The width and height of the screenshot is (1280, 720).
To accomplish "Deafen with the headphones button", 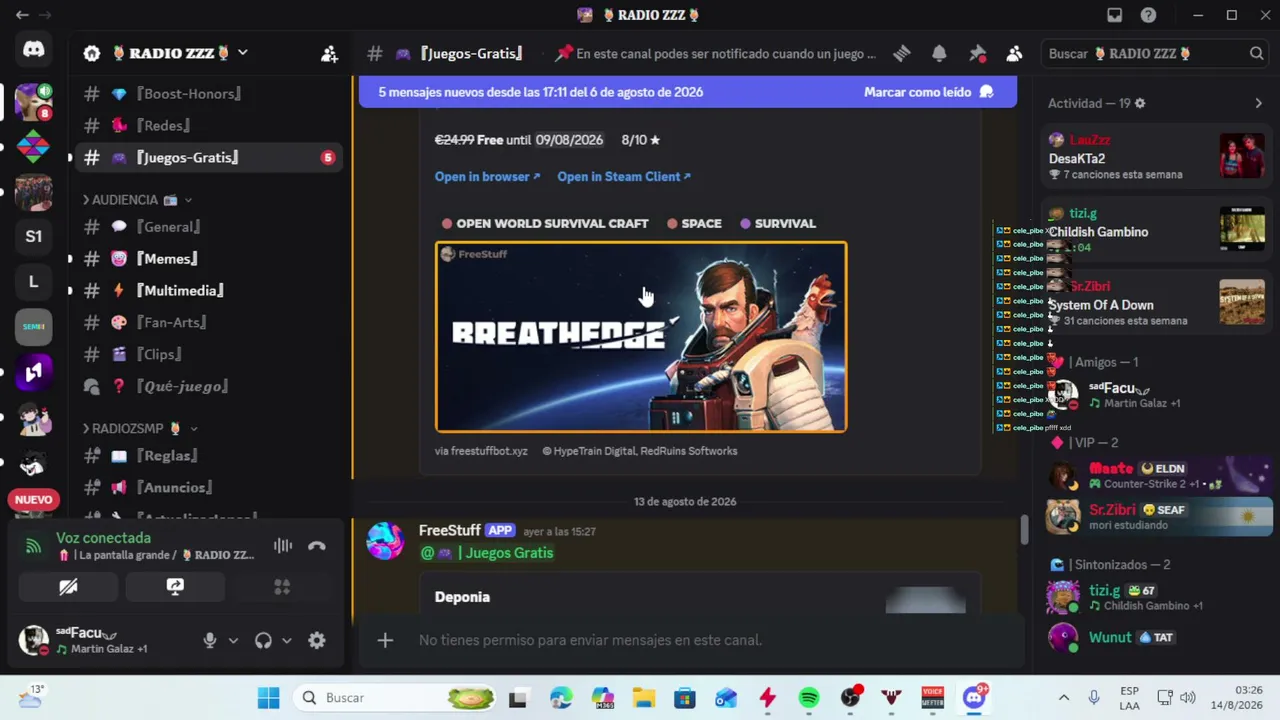I will (263, 641).
